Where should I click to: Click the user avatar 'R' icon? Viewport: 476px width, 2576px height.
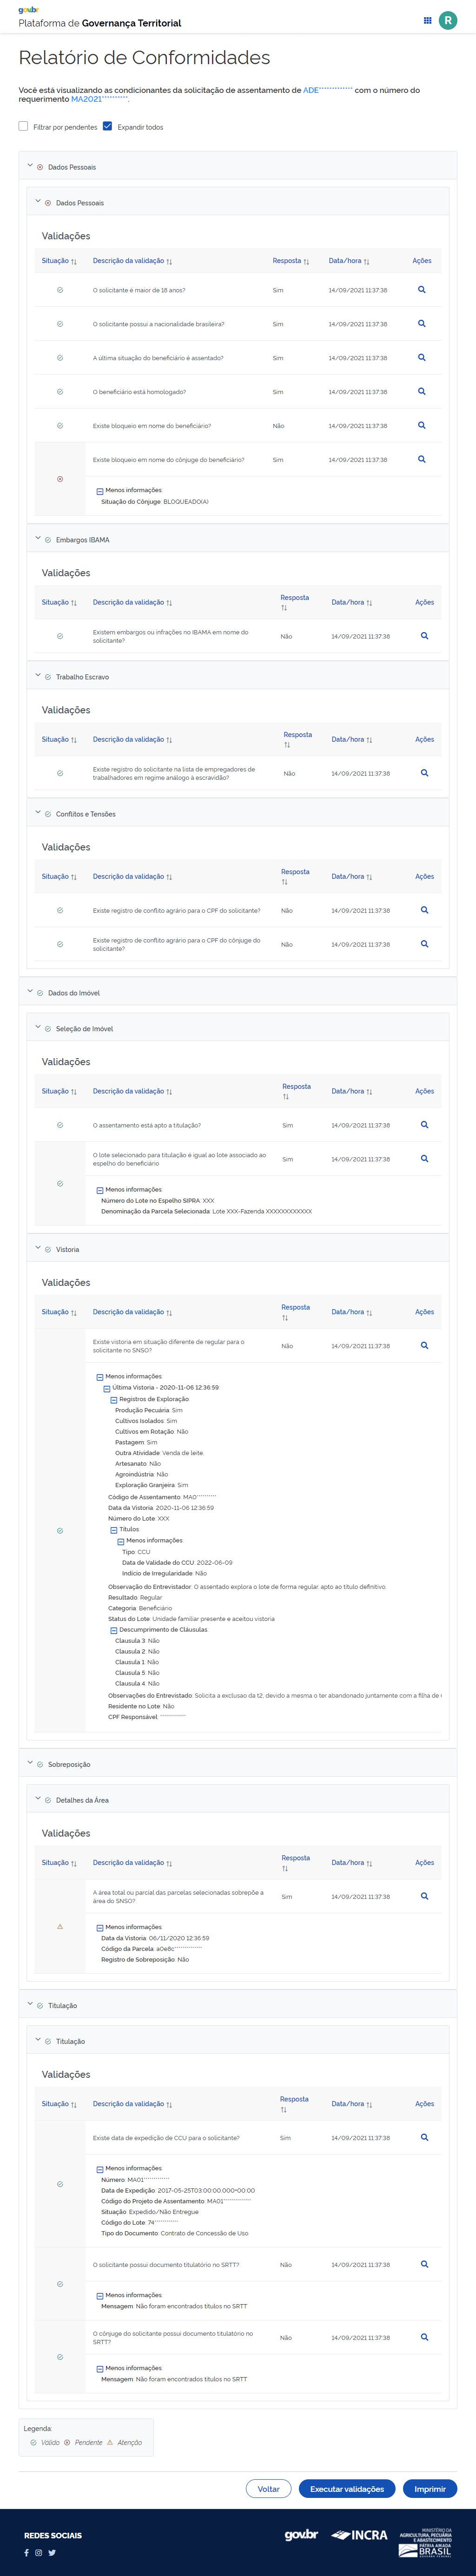pyautogui.click(x=447, y=20)
